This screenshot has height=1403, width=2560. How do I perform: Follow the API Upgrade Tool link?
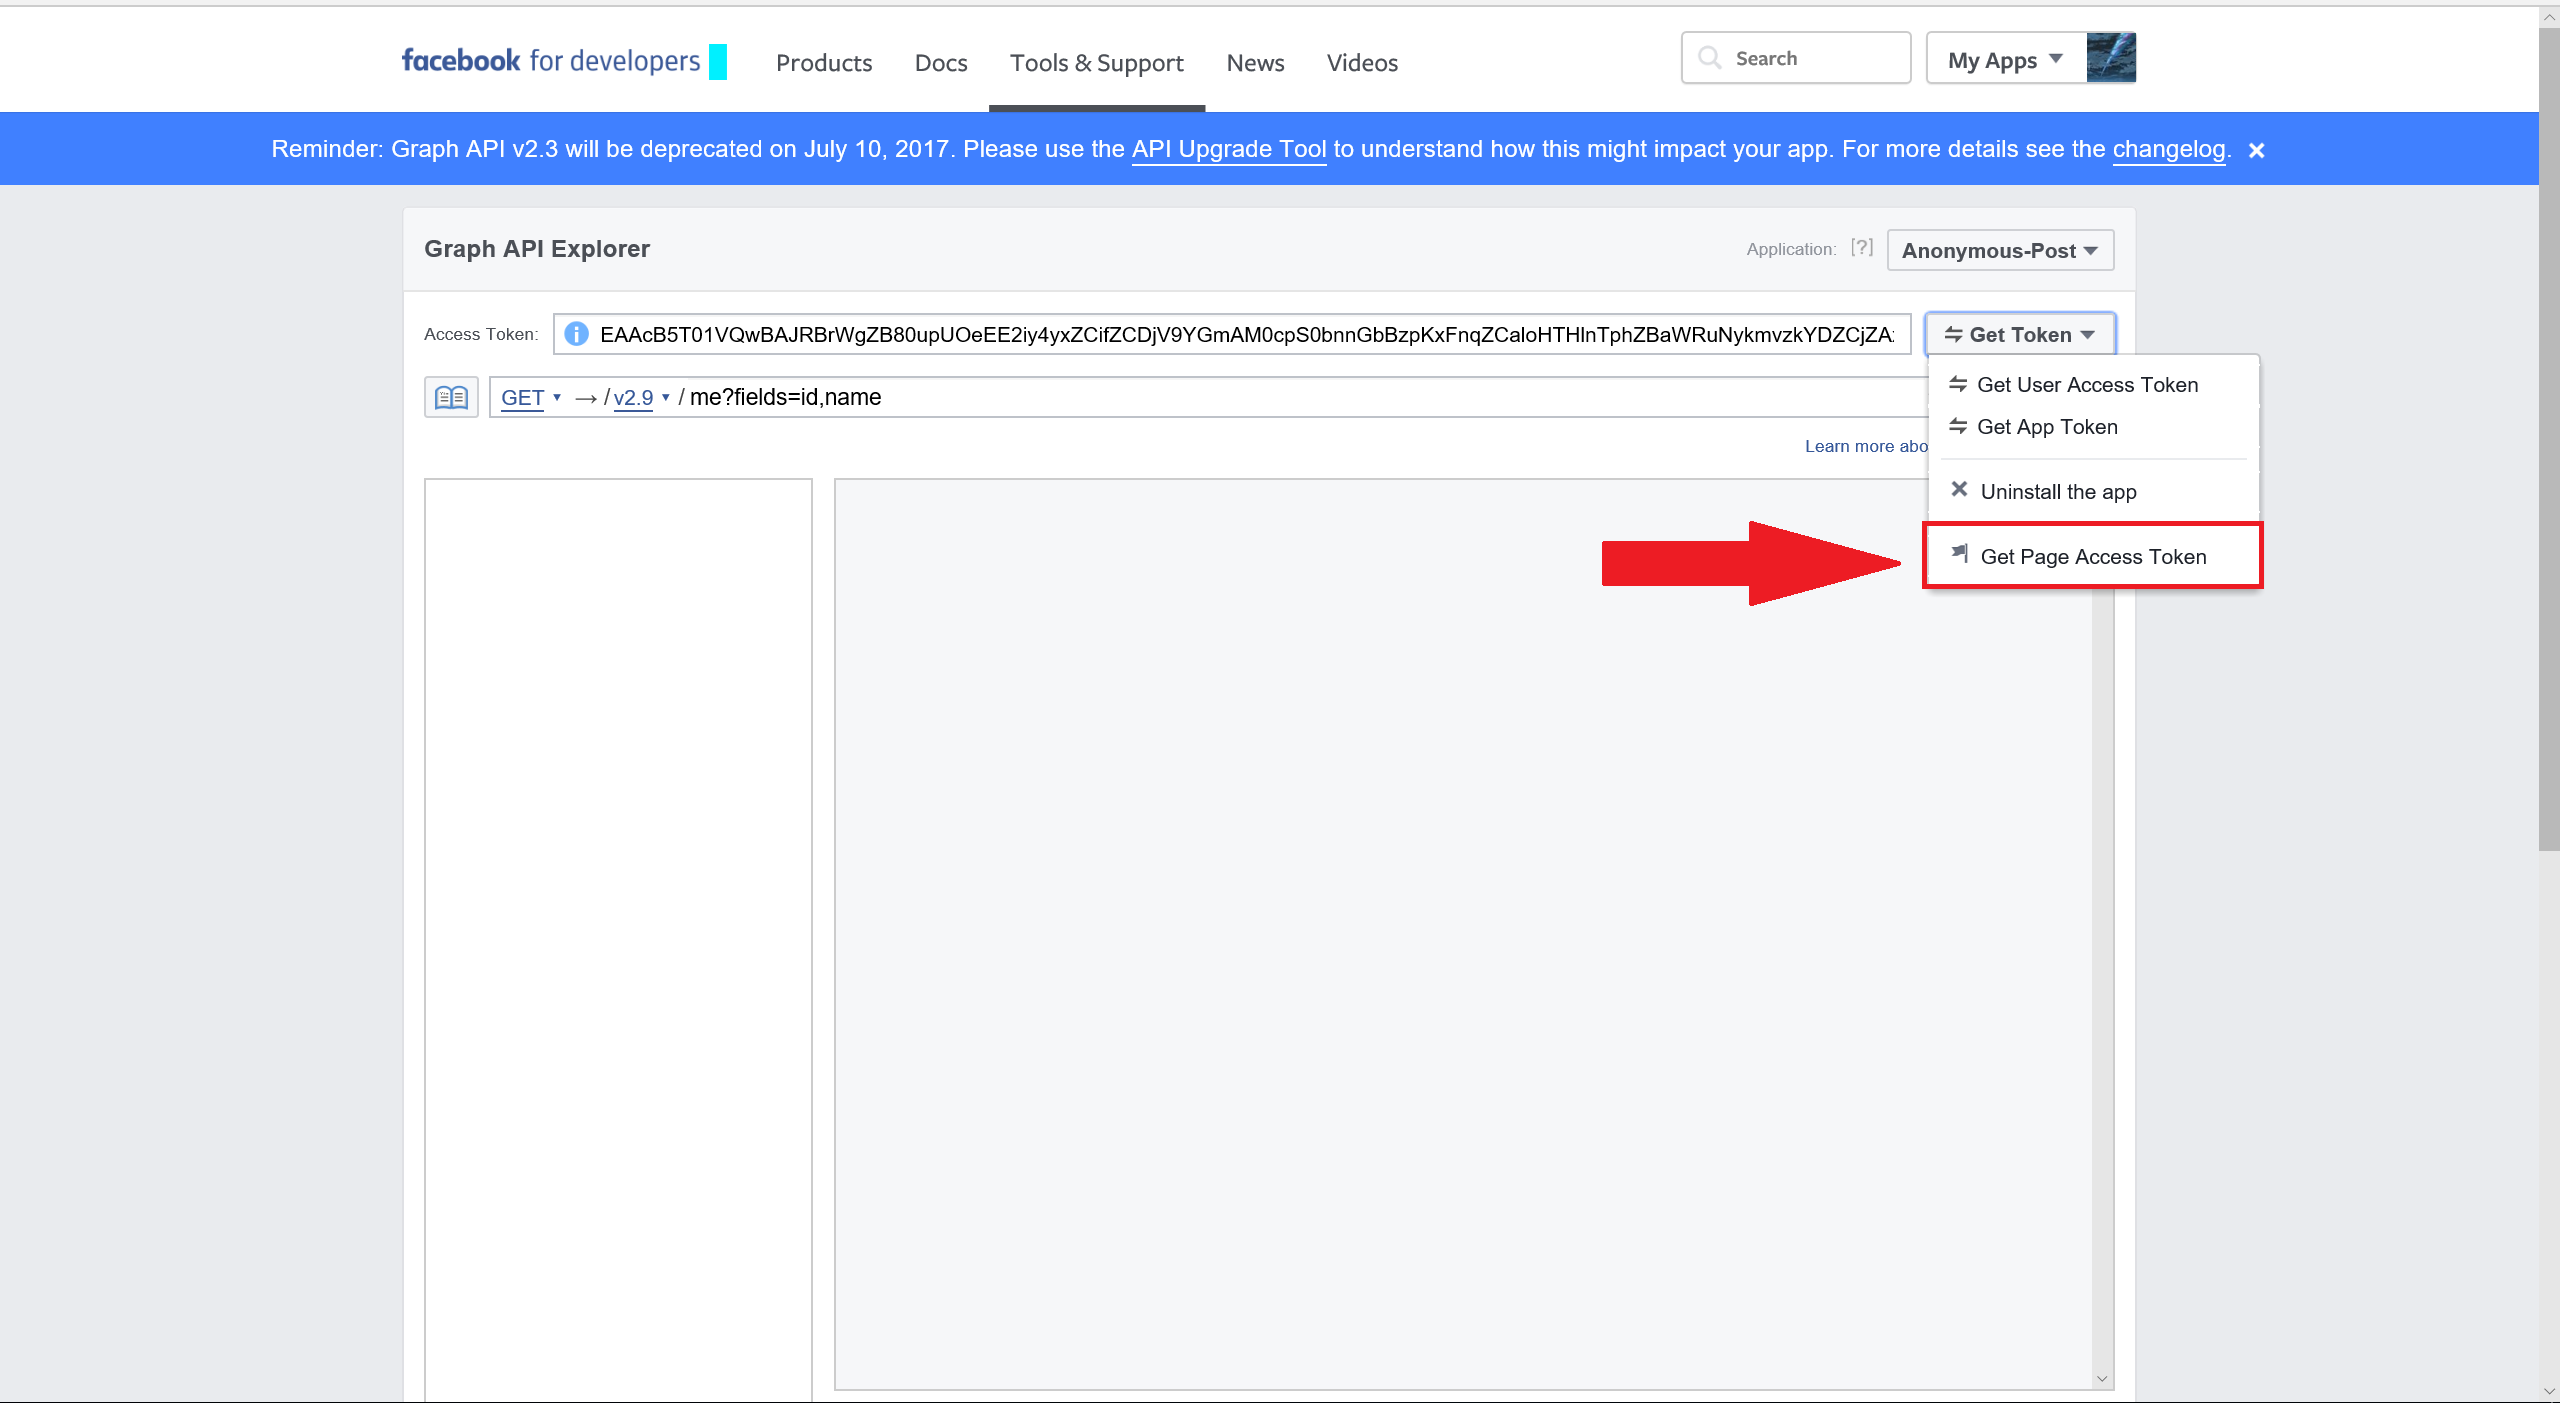tap(1228, 149)
